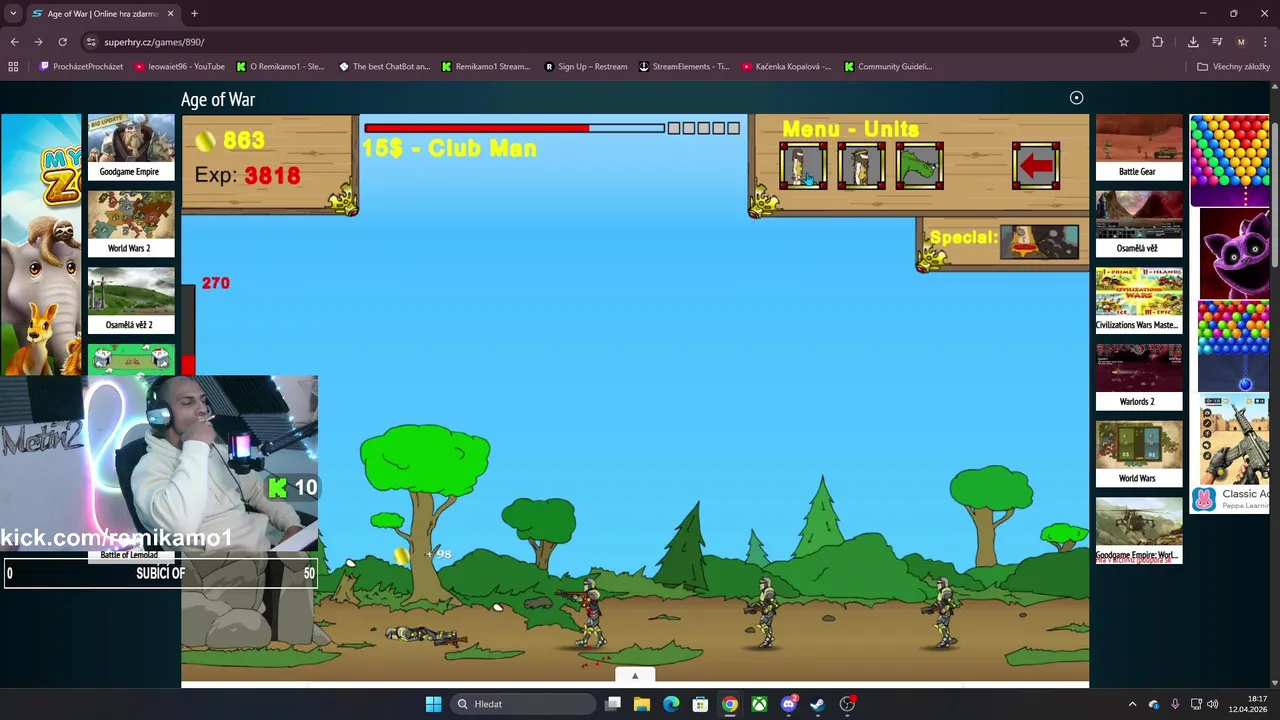Click the microphone tray icon

(x=1175, y=704)
